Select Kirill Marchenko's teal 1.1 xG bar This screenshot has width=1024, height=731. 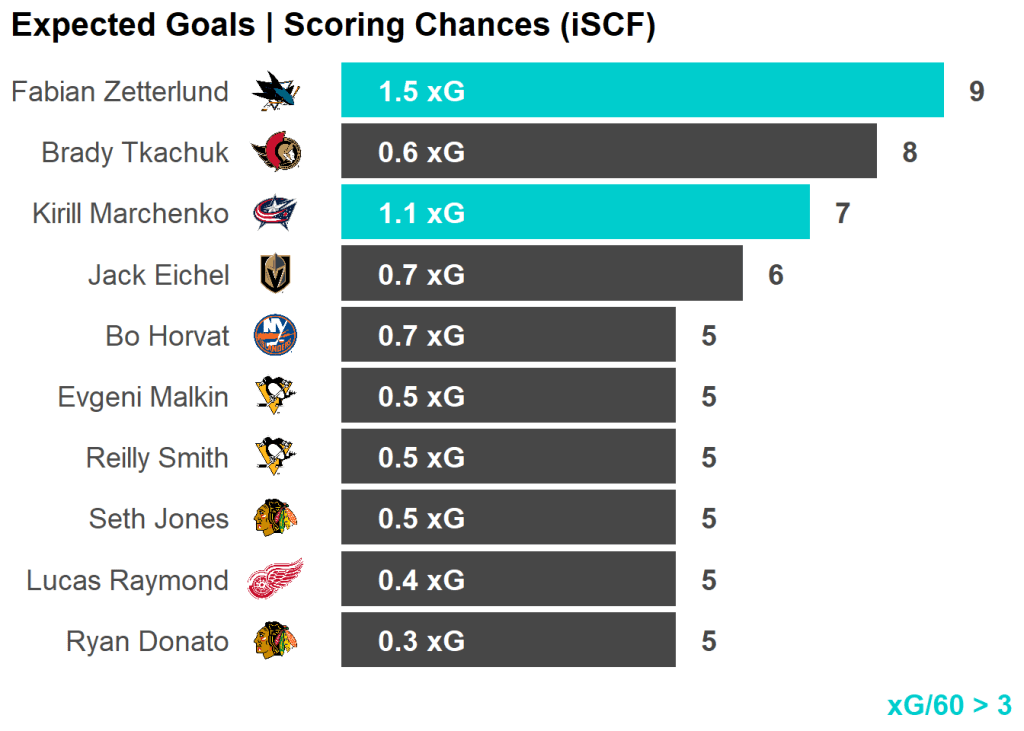[575, 213]
